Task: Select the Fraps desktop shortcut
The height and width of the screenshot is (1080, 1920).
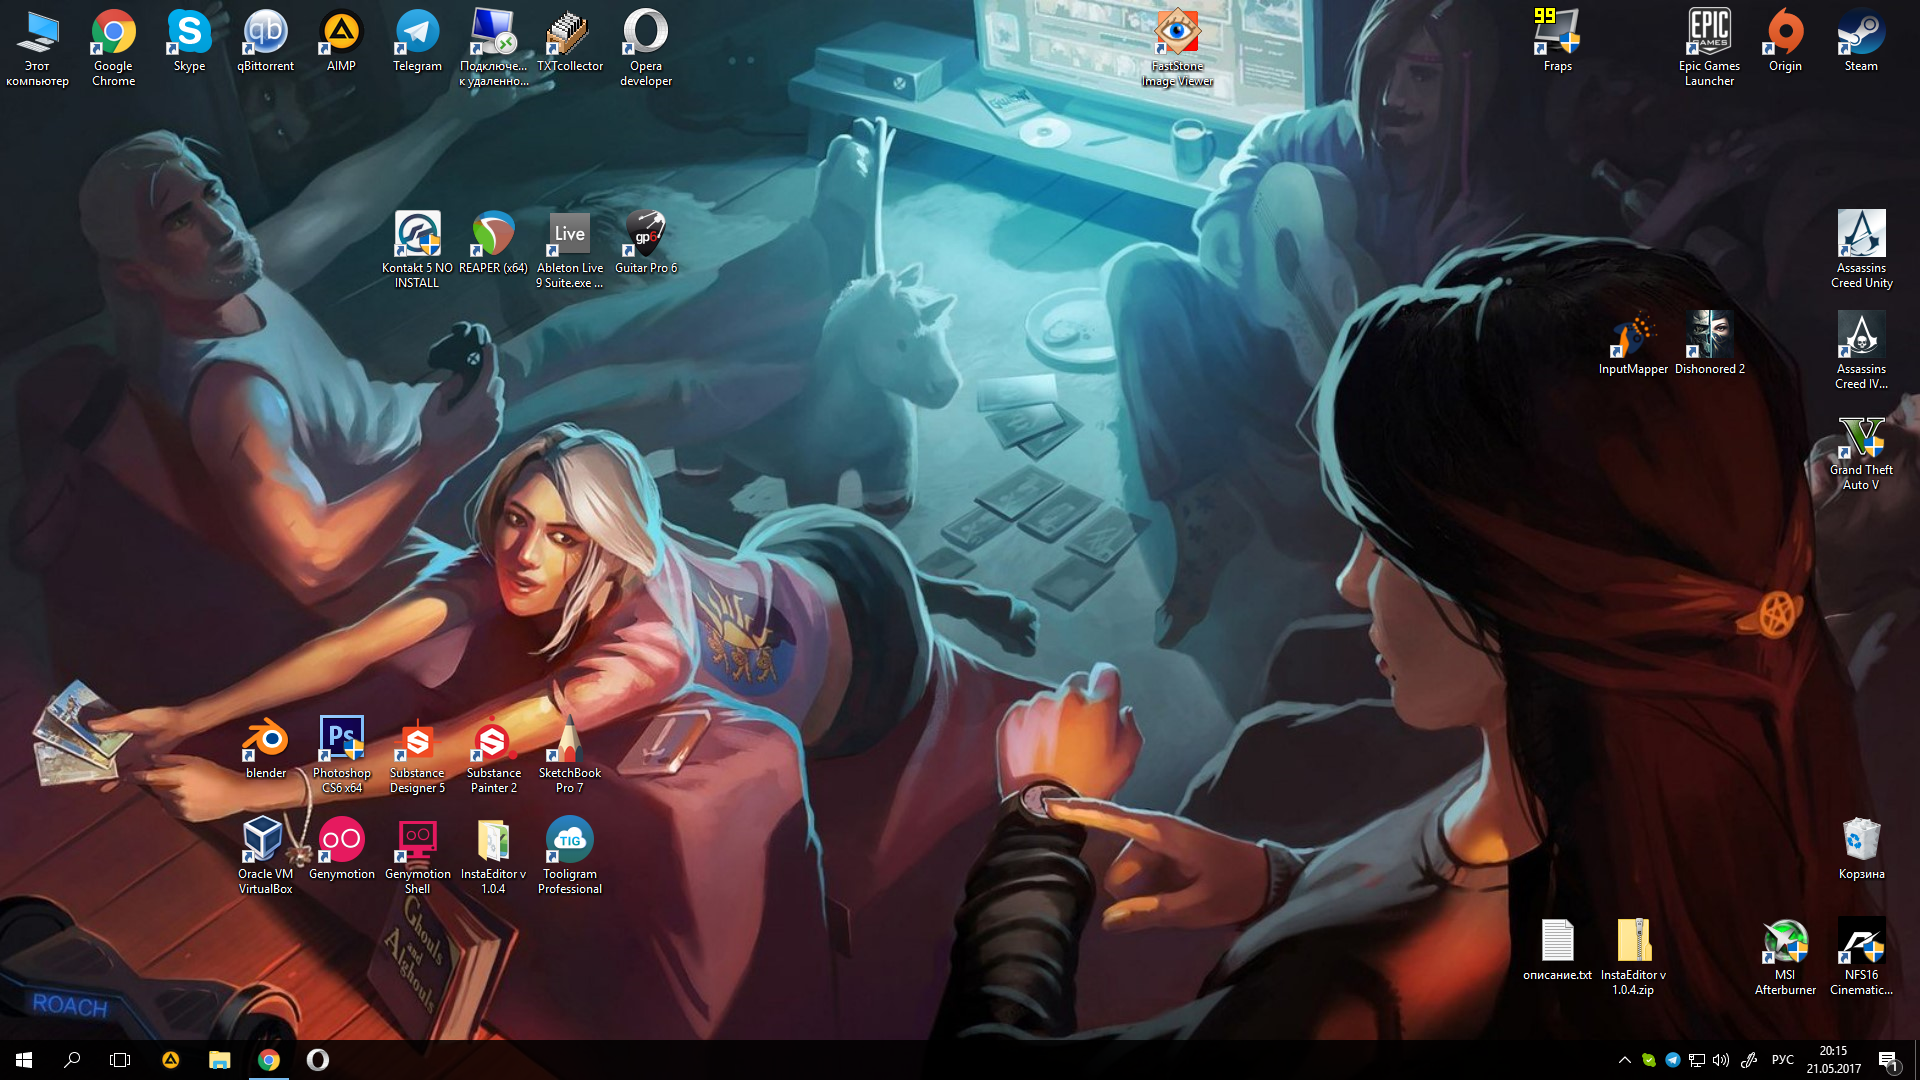Action: (1557, 41)
